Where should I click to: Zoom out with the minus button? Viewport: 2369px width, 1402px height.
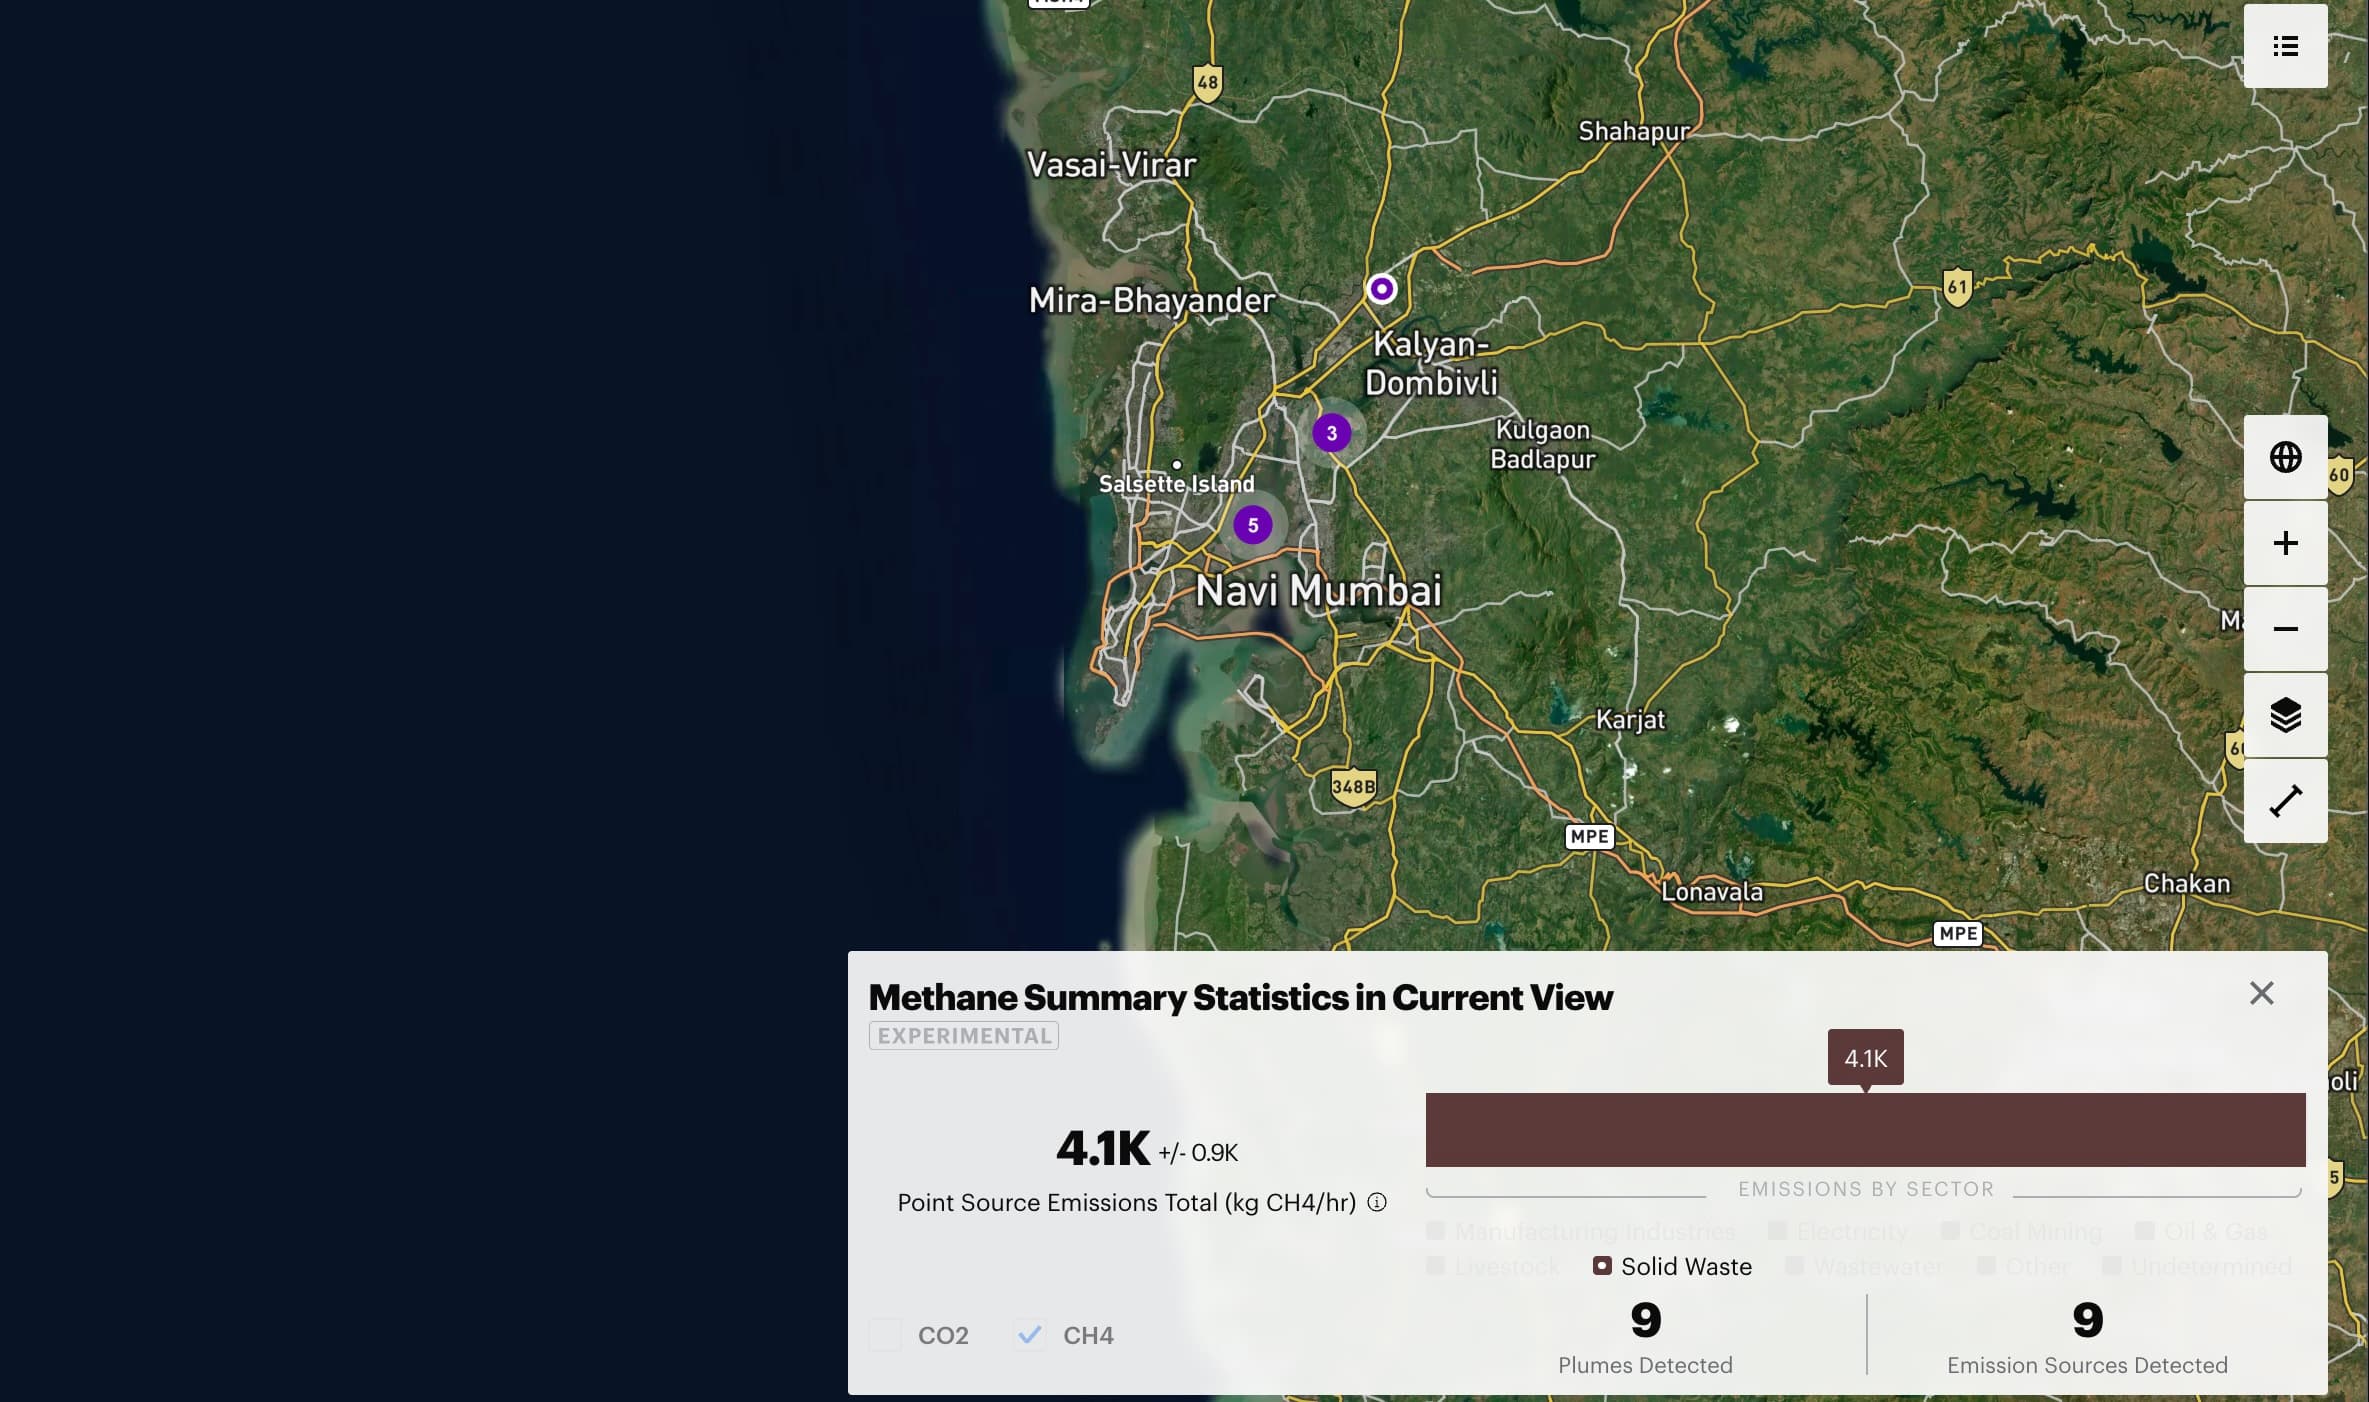(2285, 629)
